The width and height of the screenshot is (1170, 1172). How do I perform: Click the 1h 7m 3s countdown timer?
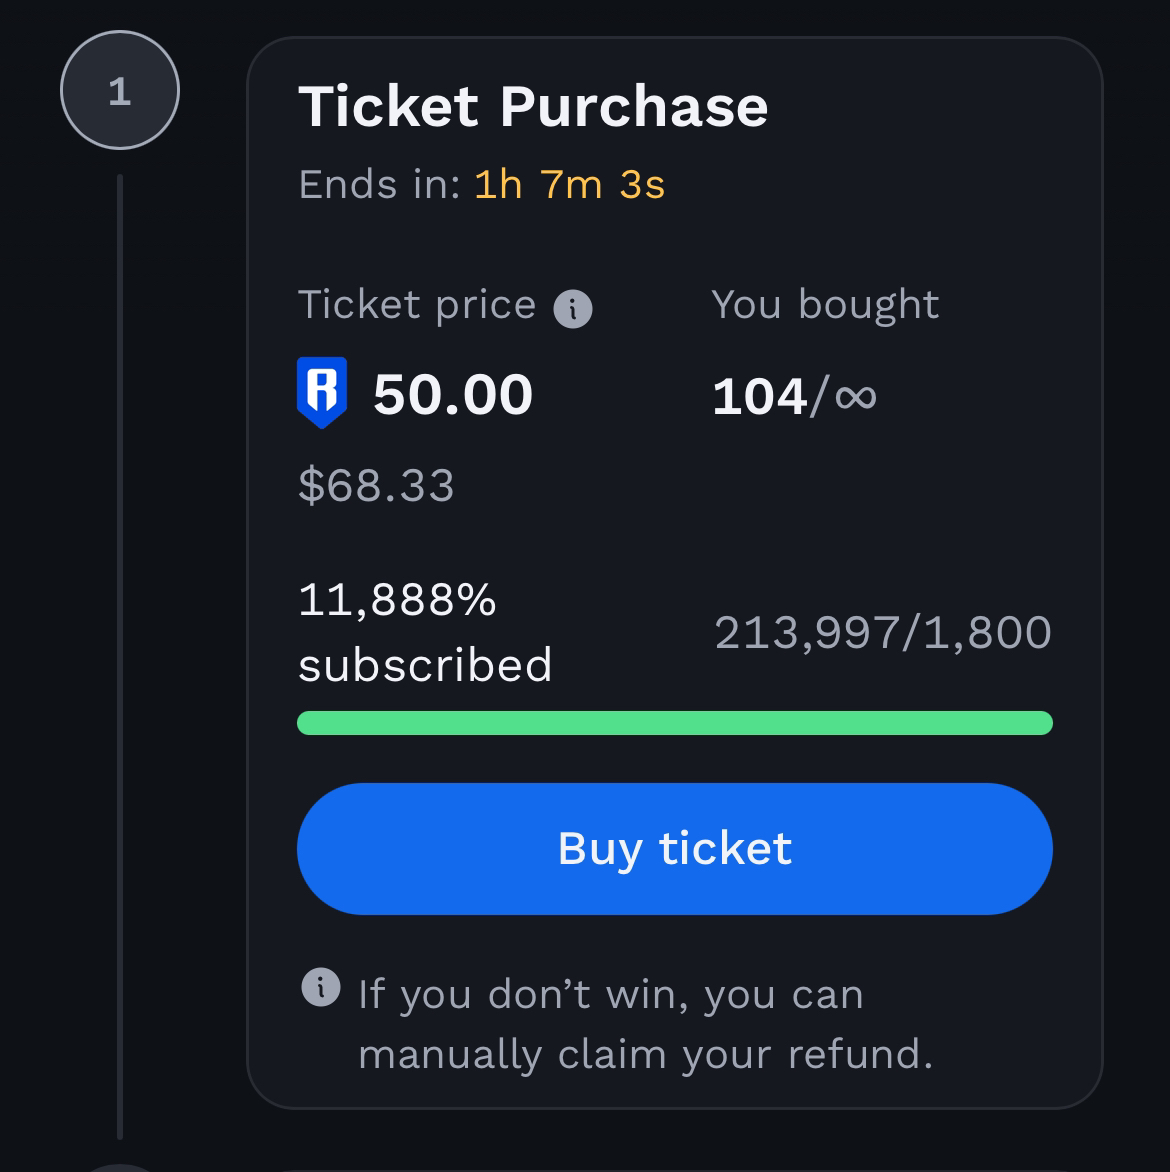click(x=569, y=185)
